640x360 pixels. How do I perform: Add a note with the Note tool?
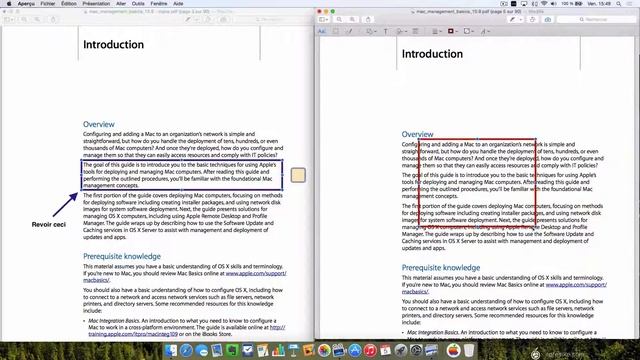416,31
